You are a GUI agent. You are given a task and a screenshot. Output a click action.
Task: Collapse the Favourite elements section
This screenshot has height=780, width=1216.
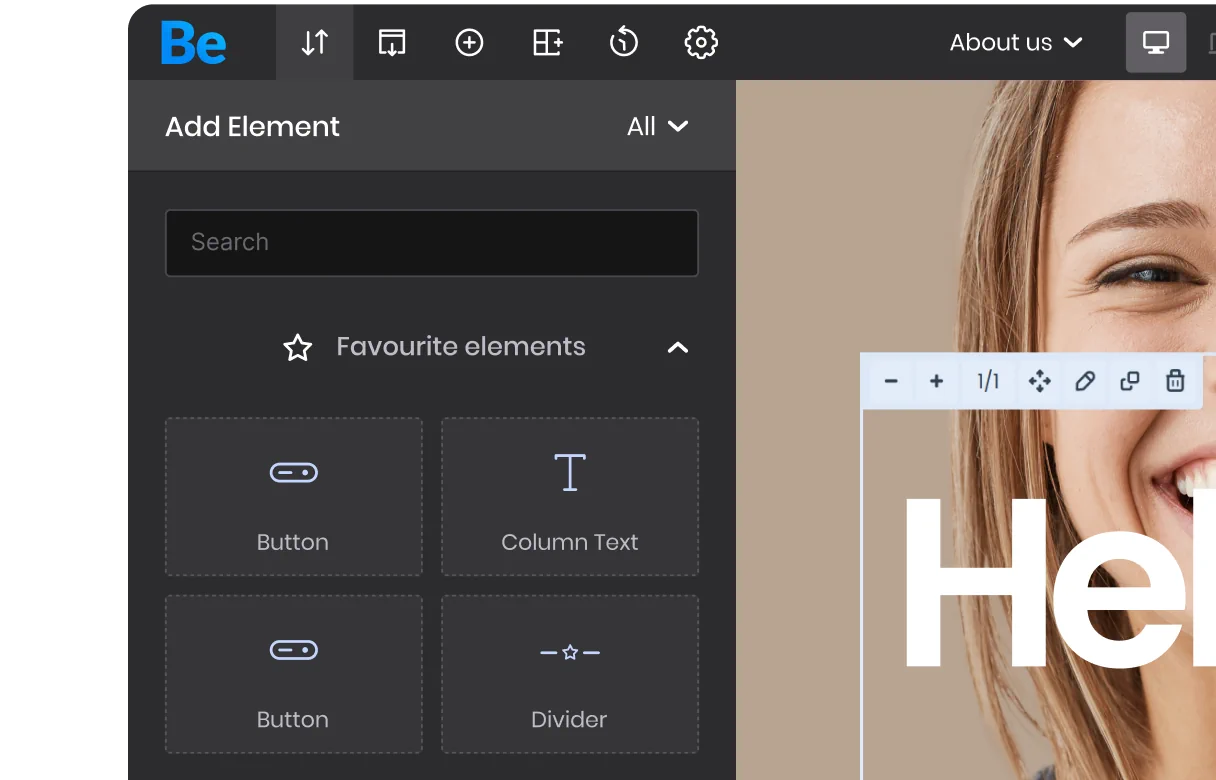click(678, 348)
